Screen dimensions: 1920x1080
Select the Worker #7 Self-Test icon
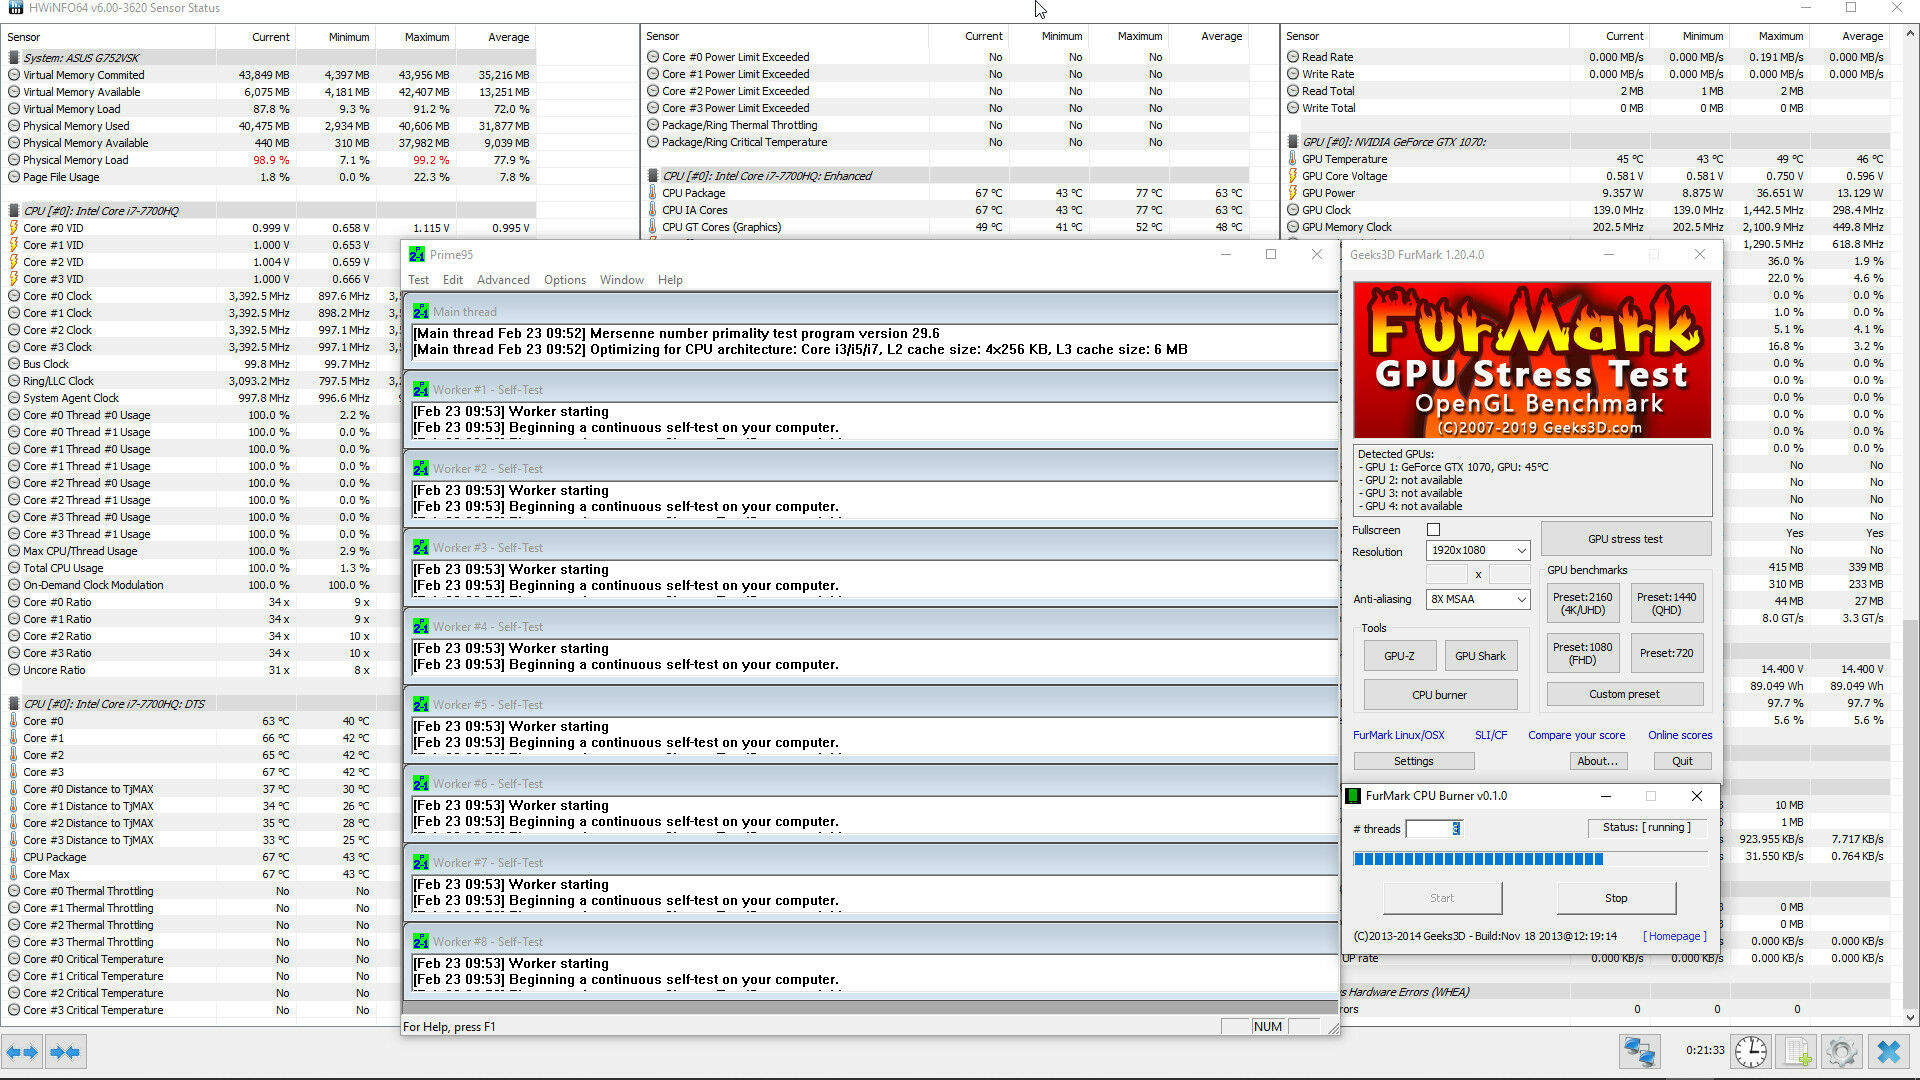pyautogui.click(x=421, y=863)
